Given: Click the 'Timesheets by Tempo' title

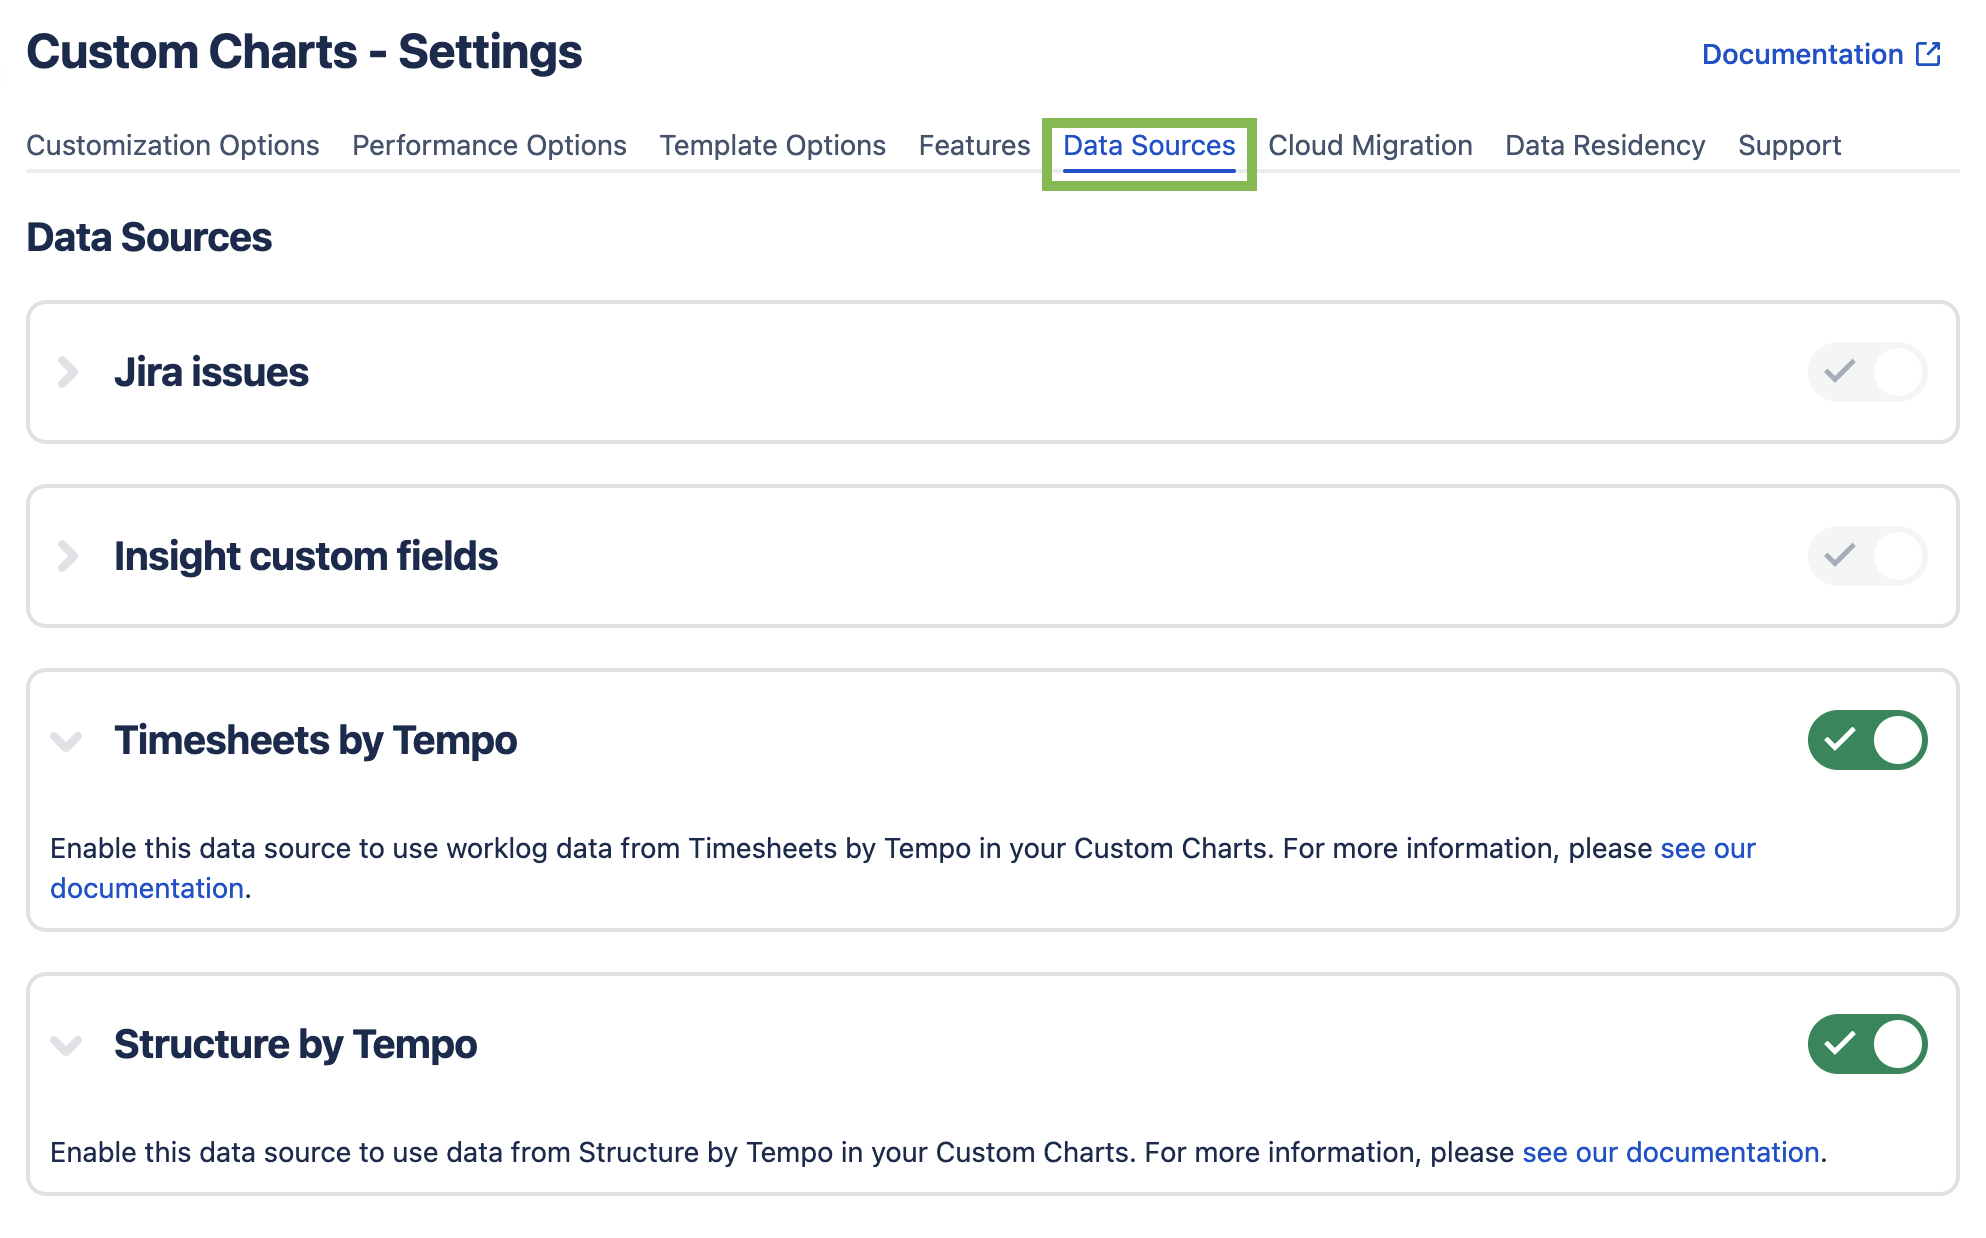Looking at the screenshot, I should tap(315, 740).
